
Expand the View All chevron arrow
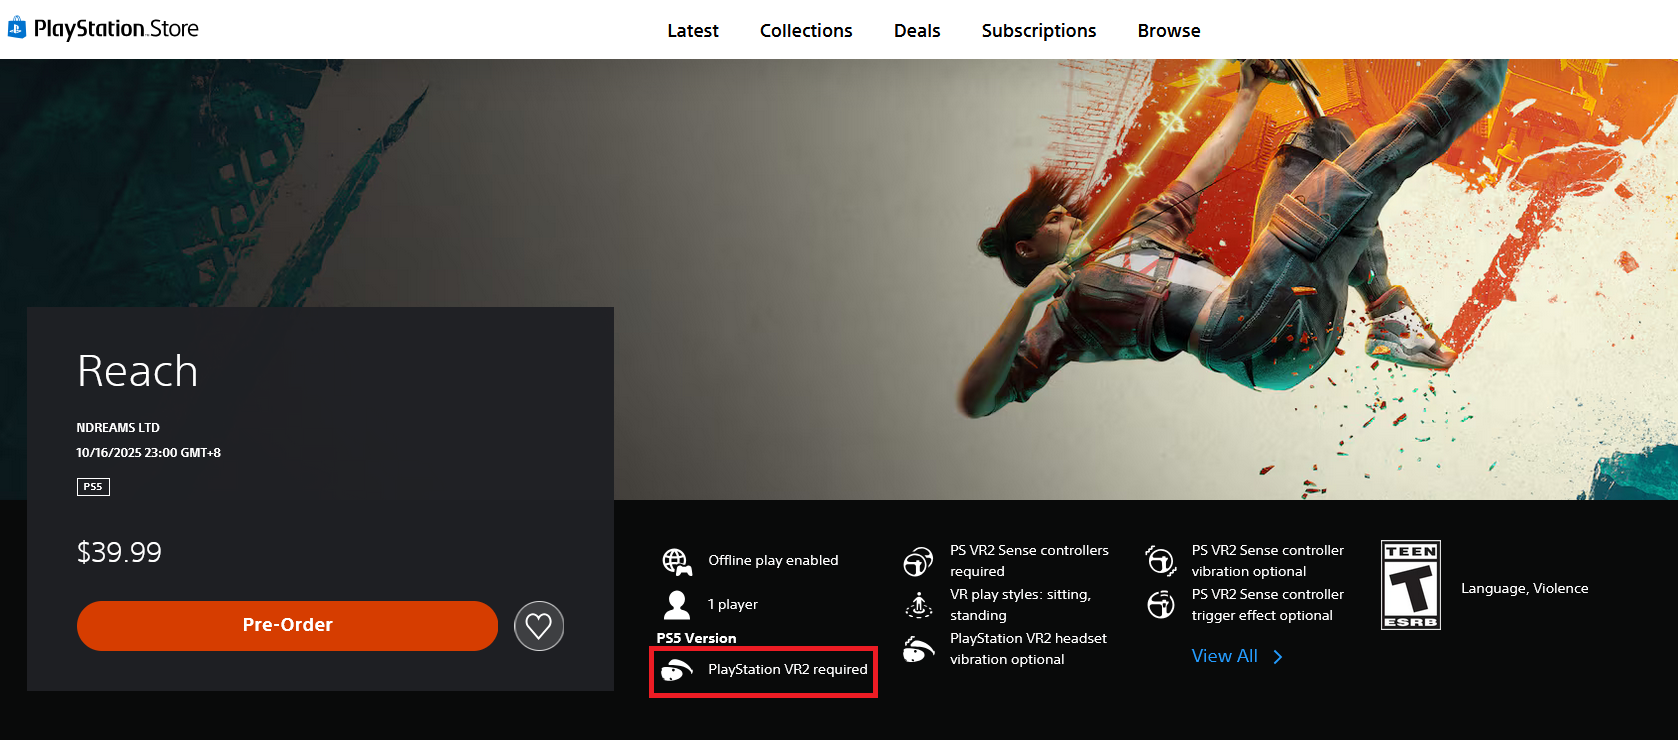(1278, 657)
